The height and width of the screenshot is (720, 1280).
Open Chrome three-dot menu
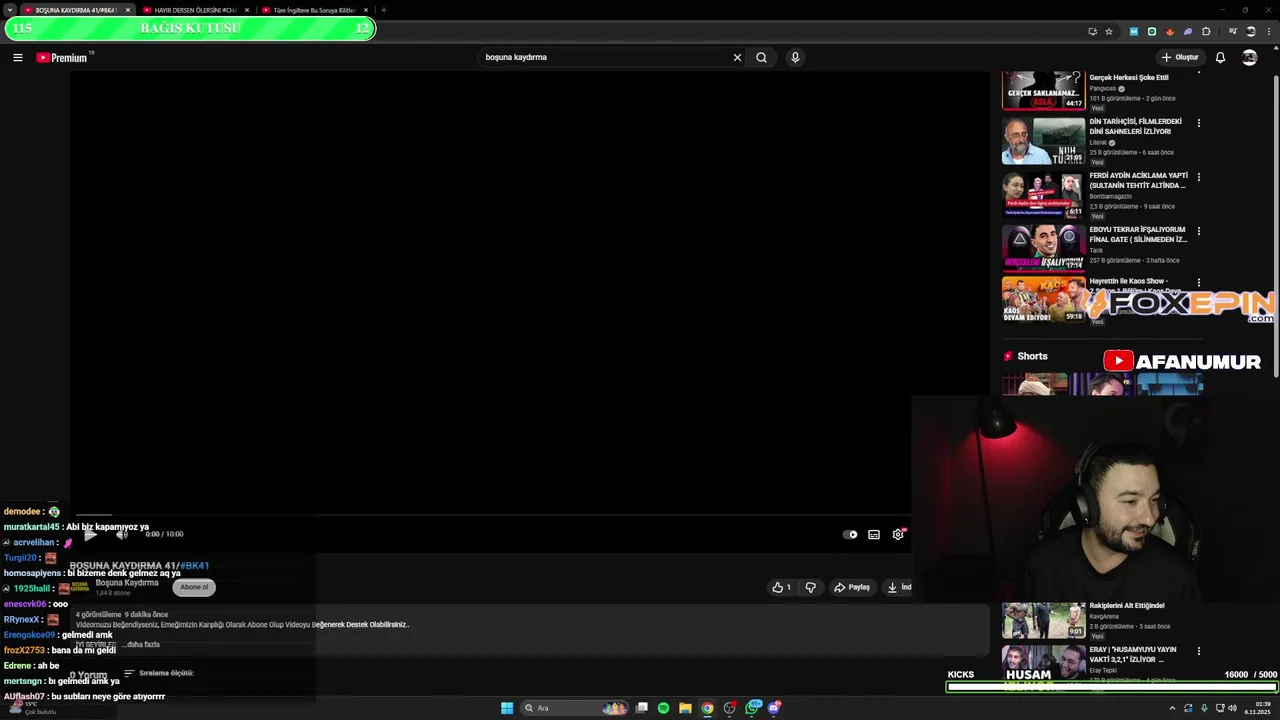click(x=1269, y=31)
